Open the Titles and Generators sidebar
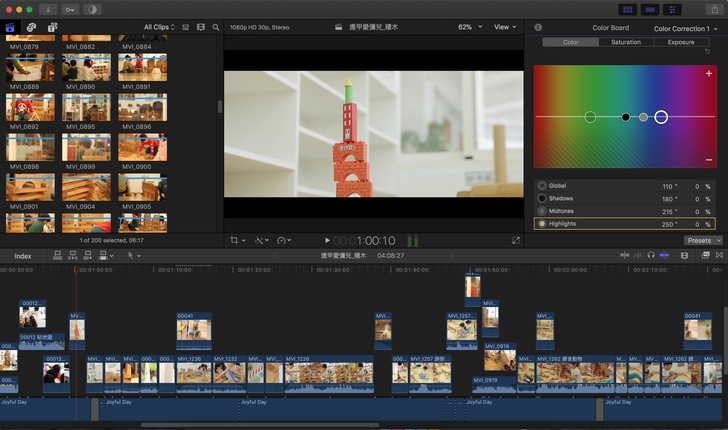The width and height of the screenshot is (728, 430). click(52, 27)
